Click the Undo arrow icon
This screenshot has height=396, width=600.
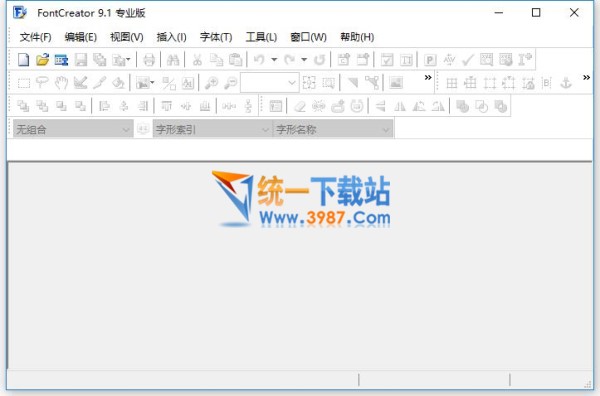259,60
